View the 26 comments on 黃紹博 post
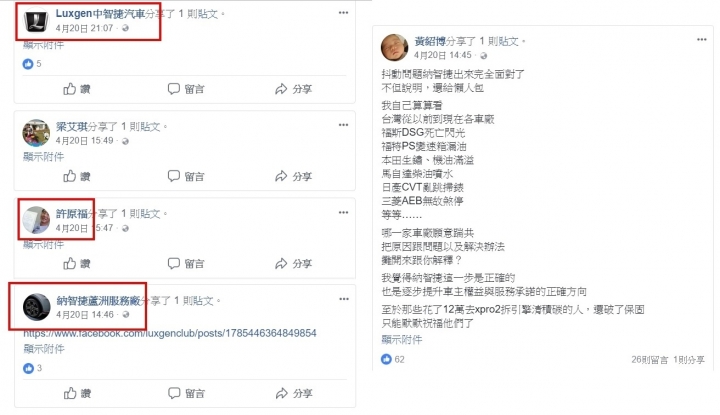Image resolution: width=720 pixels, height=415 pixels. (x=649, y=360)
